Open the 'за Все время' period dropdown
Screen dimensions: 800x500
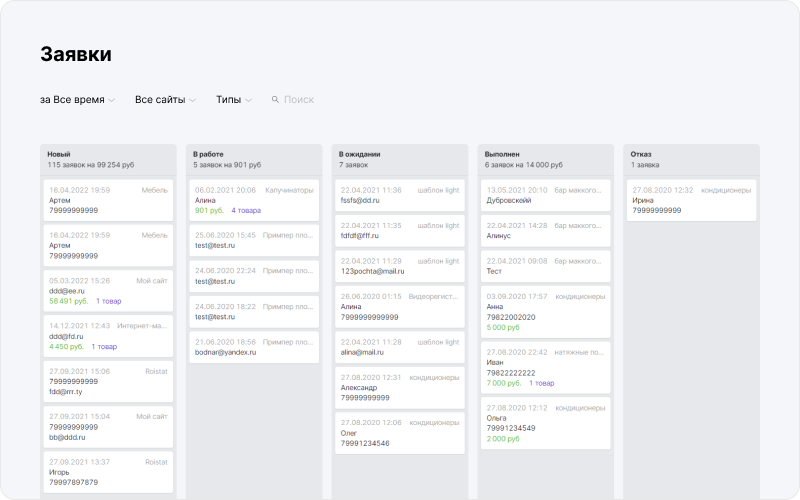click(x=77, y=100)
